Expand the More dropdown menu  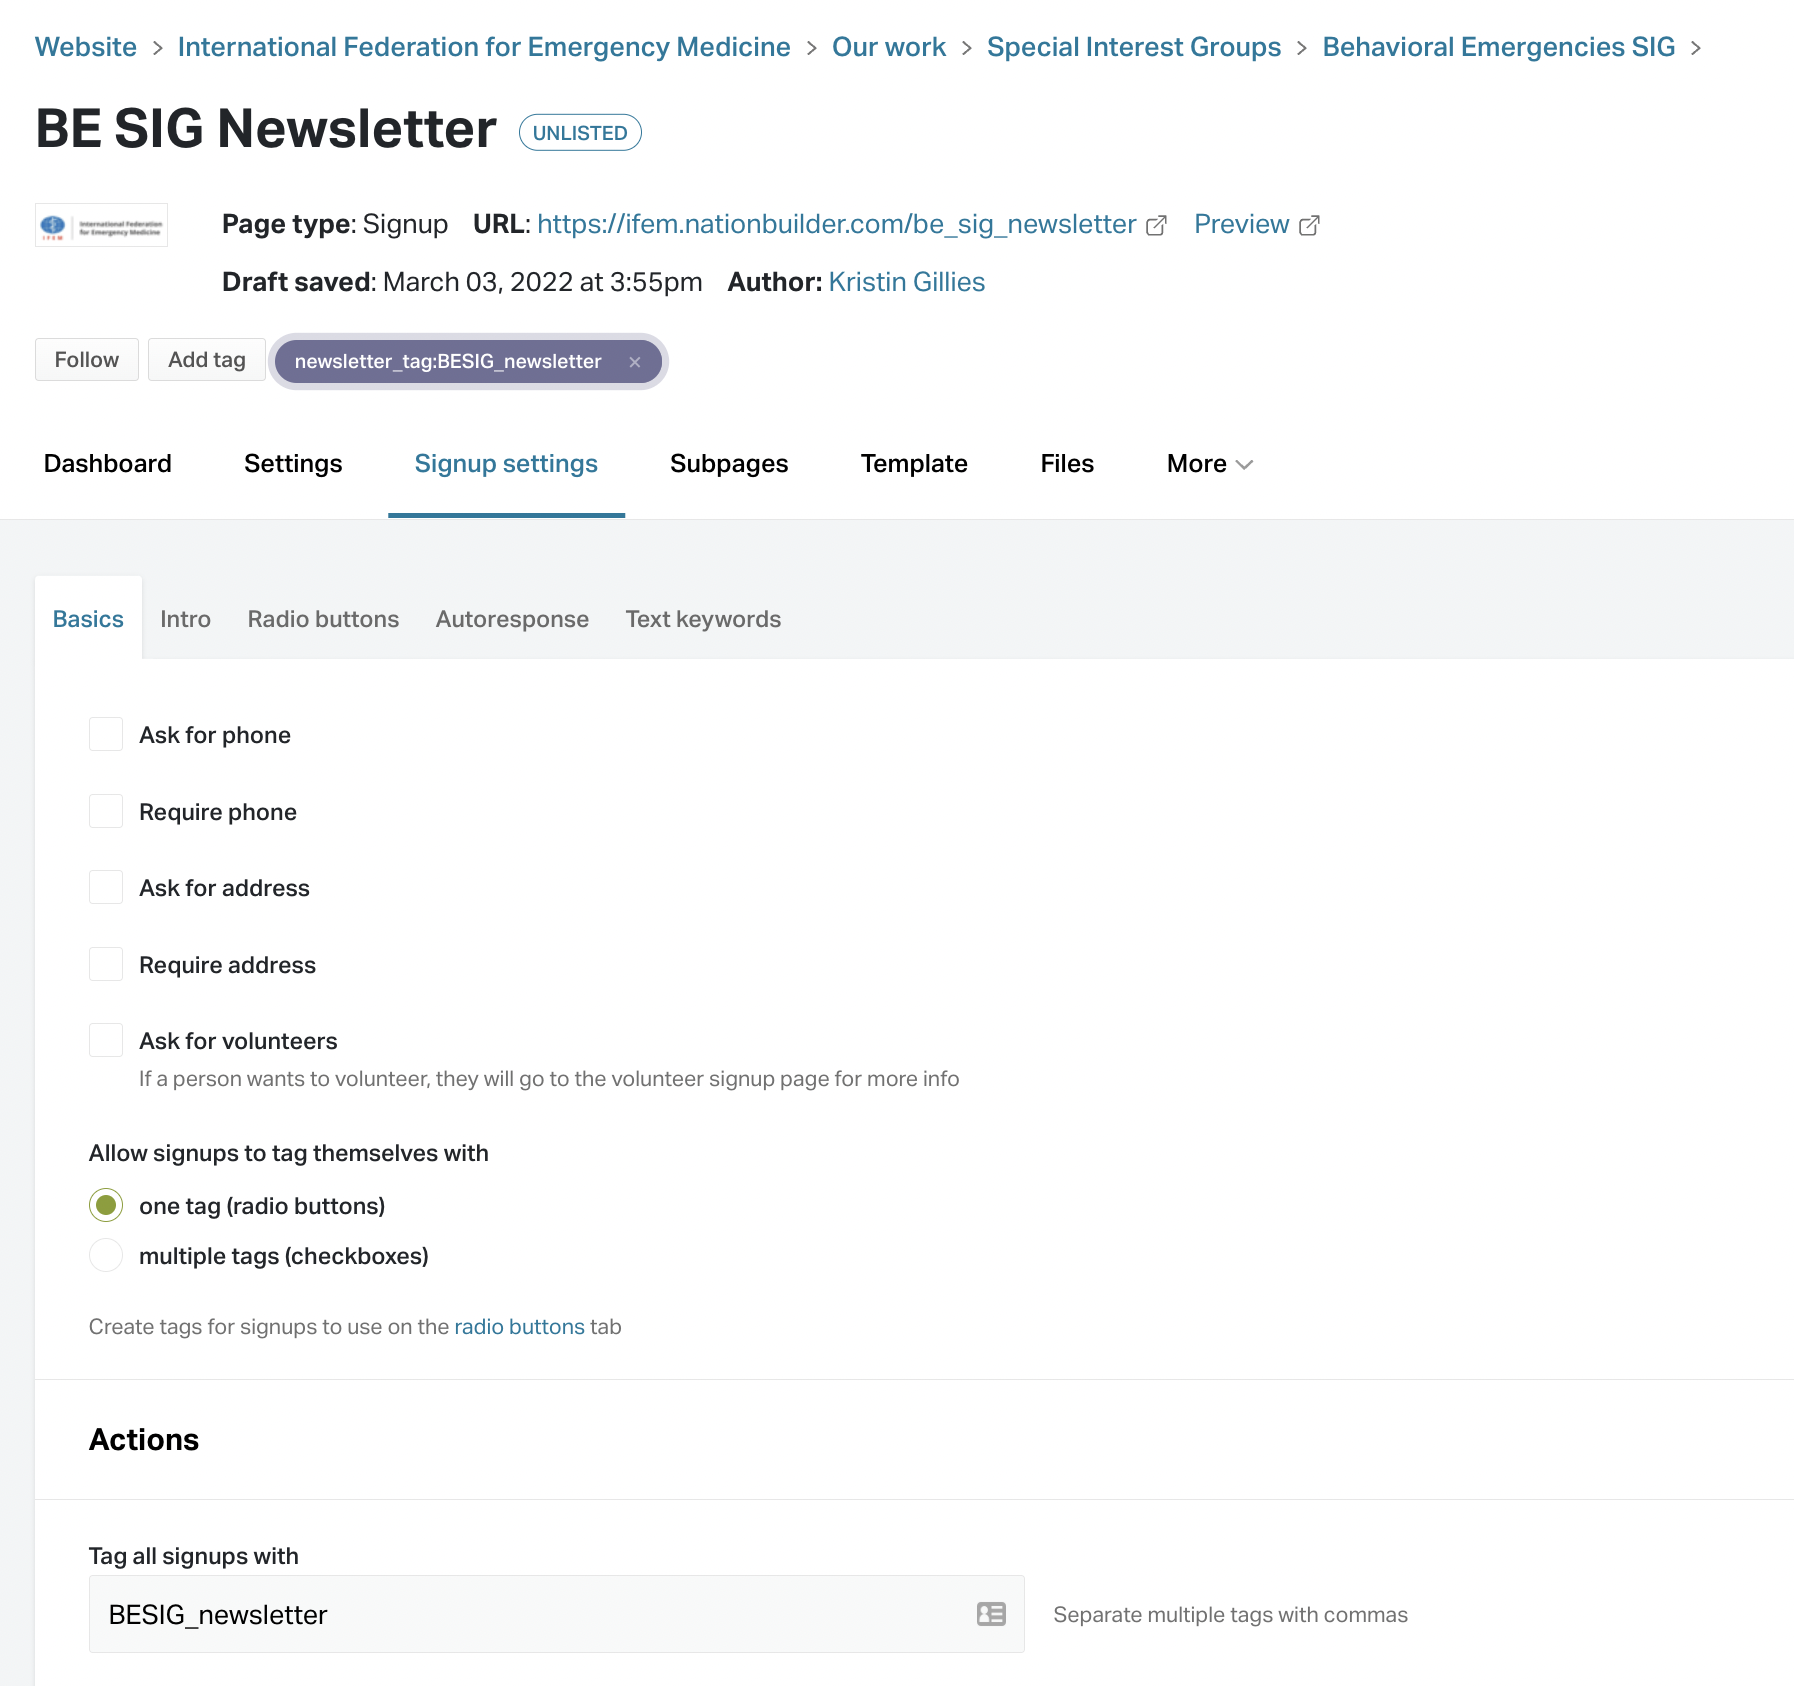[1209, 464]
